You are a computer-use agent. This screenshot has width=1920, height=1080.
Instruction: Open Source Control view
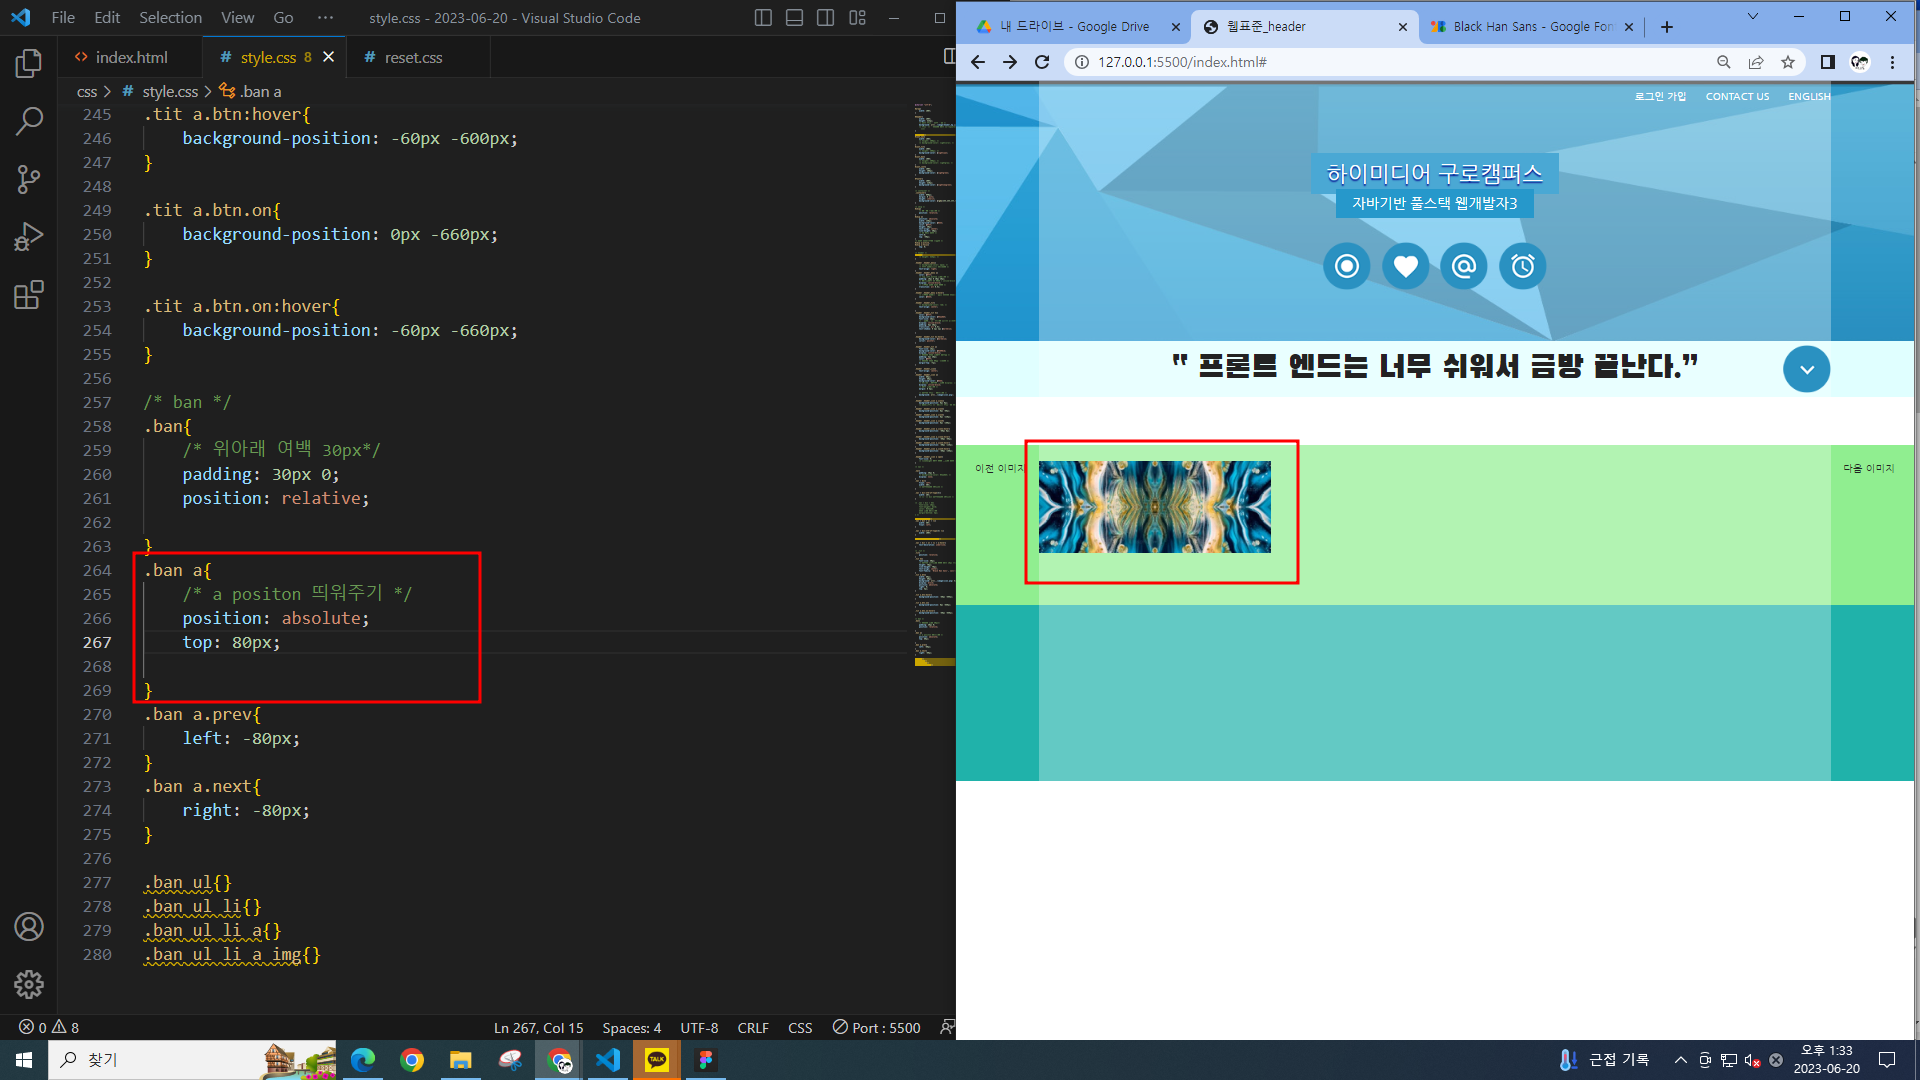[29, 179]
